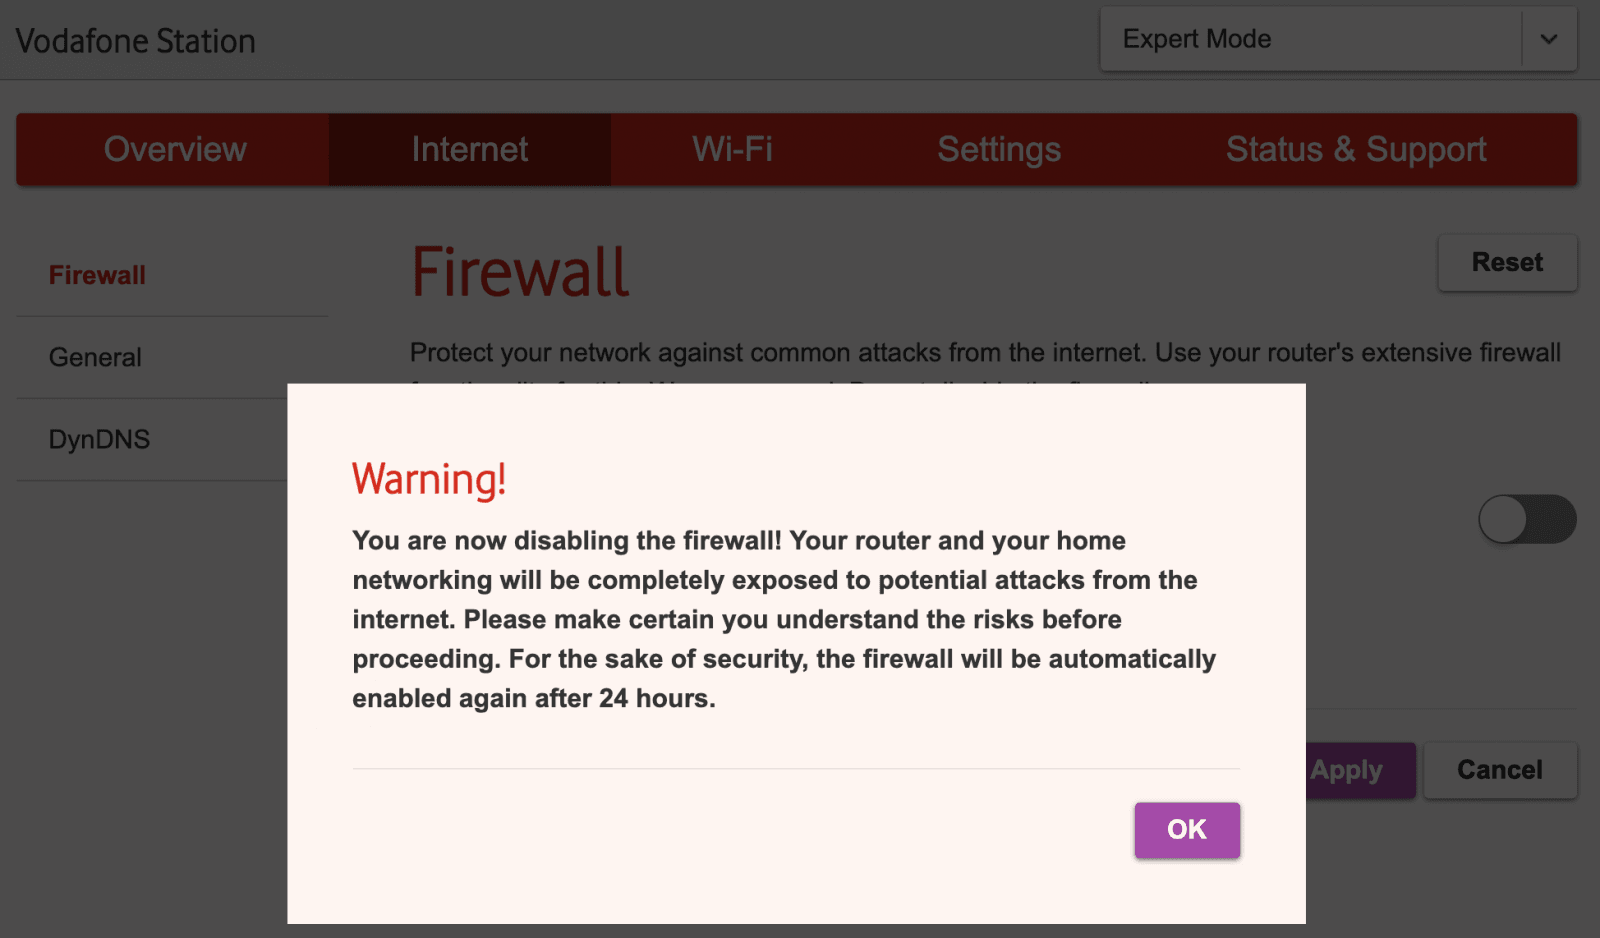Click the Cancel button
The width and height of the screenshot is (1600, 938).
click(x=1499, y=770)
